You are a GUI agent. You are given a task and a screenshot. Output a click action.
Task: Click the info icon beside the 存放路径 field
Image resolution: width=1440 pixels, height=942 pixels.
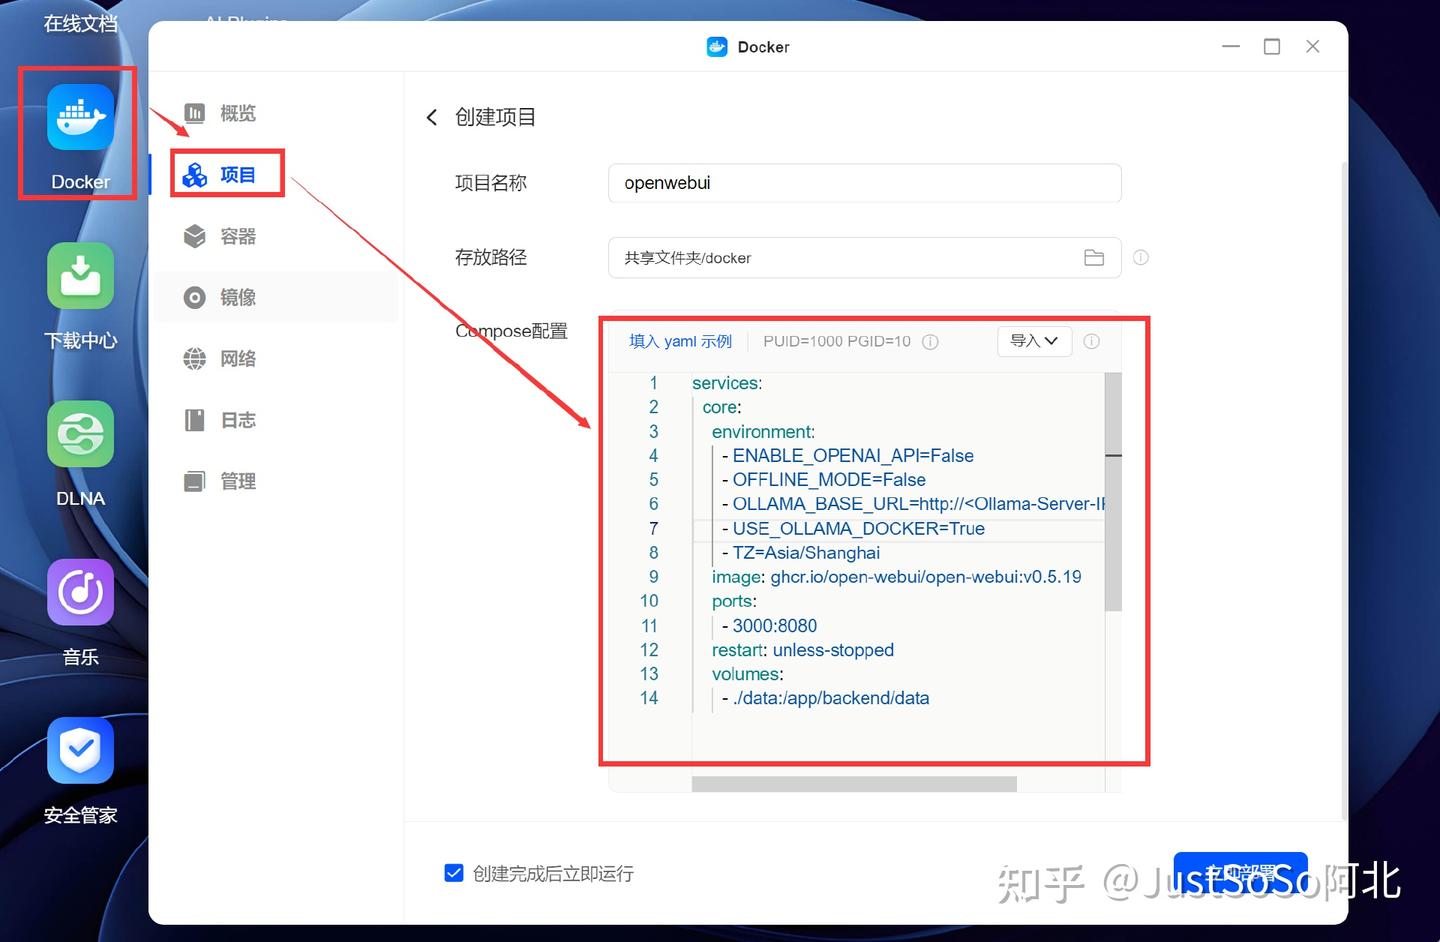[x=1140, y=257]
